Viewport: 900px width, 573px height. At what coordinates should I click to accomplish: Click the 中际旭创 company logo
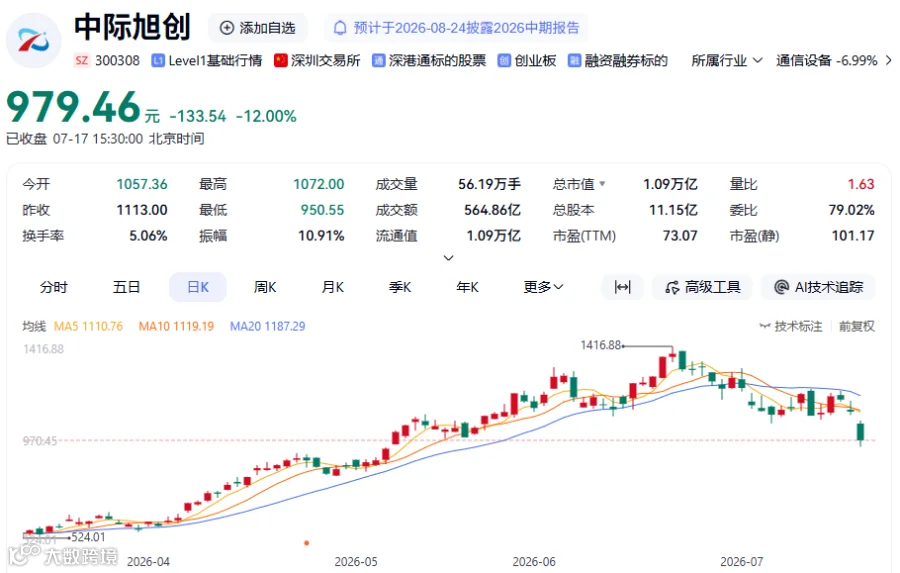point(33,41)
